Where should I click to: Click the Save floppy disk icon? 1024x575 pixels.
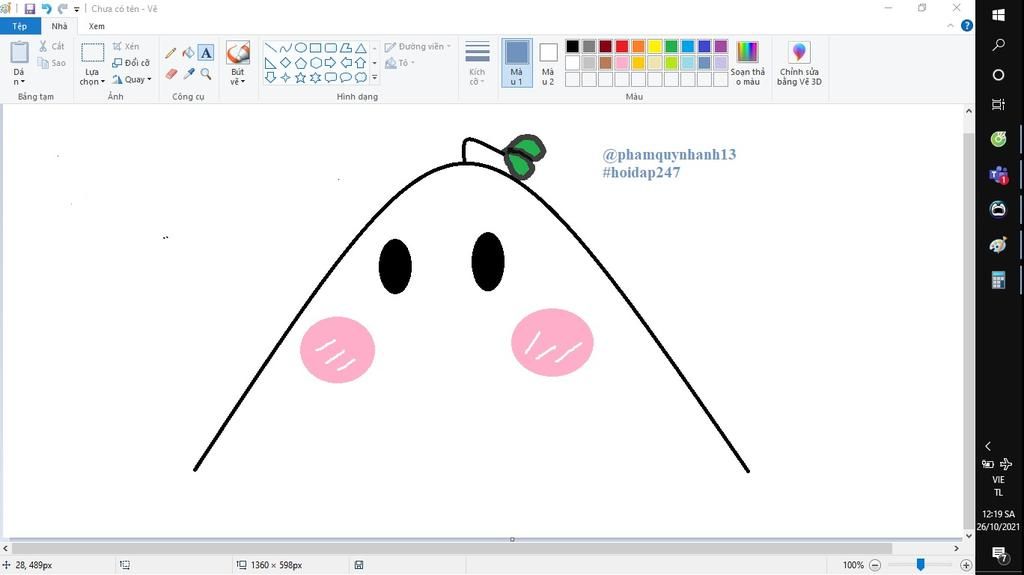pos(30,9)
